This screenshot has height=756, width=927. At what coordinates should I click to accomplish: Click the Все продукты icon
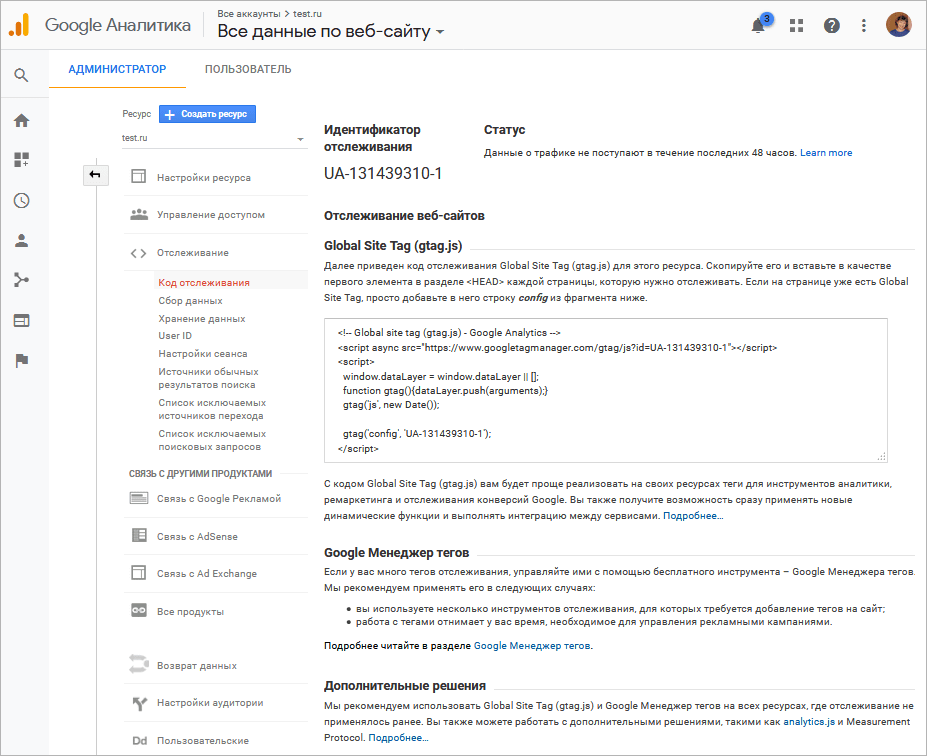139,611
